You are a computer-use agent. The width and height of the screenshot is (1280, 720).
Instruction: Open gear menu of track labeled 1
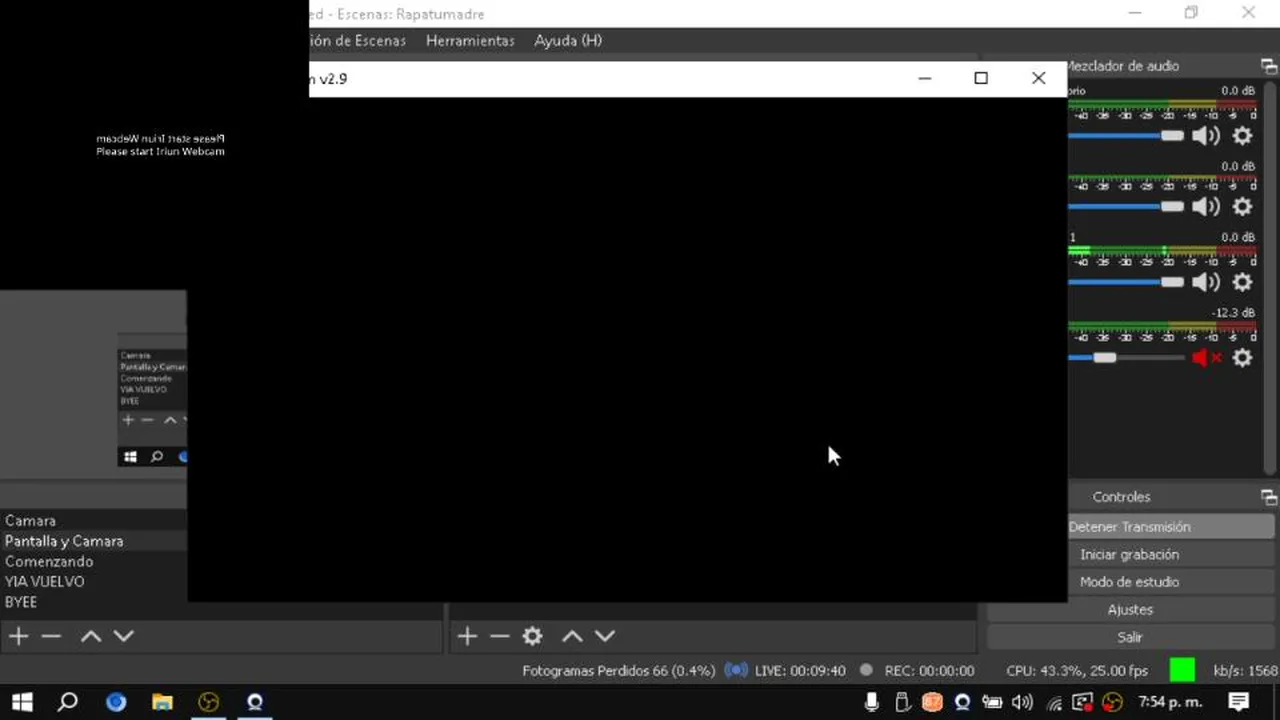[x=1242, y=282]
